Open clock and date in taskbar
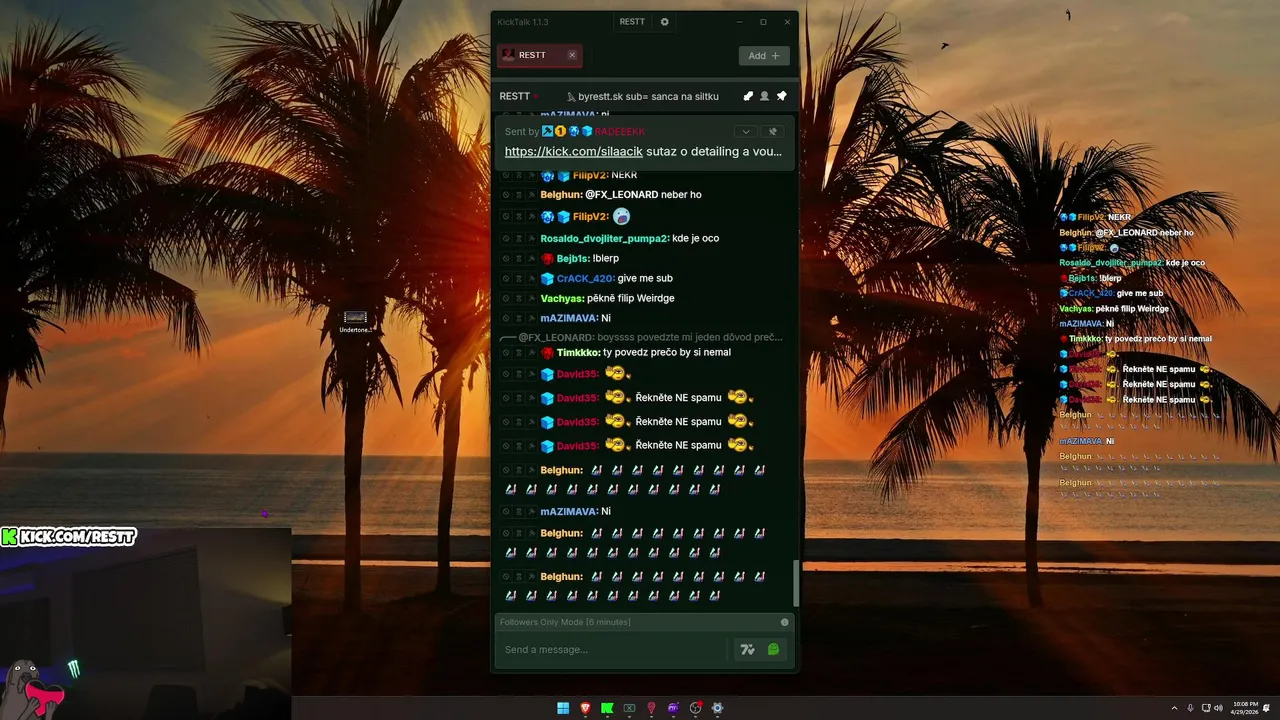 1246,708
